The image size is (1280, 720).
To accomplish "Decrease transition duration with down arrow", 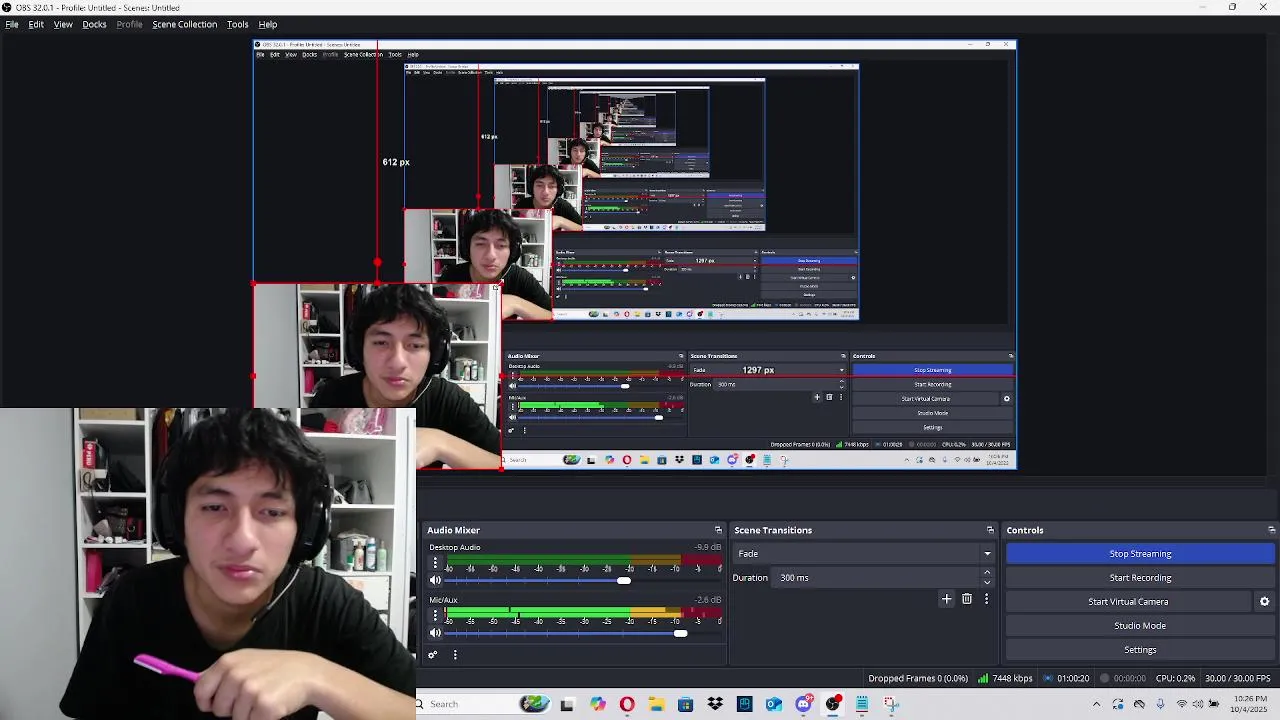I will pos(987,582).
